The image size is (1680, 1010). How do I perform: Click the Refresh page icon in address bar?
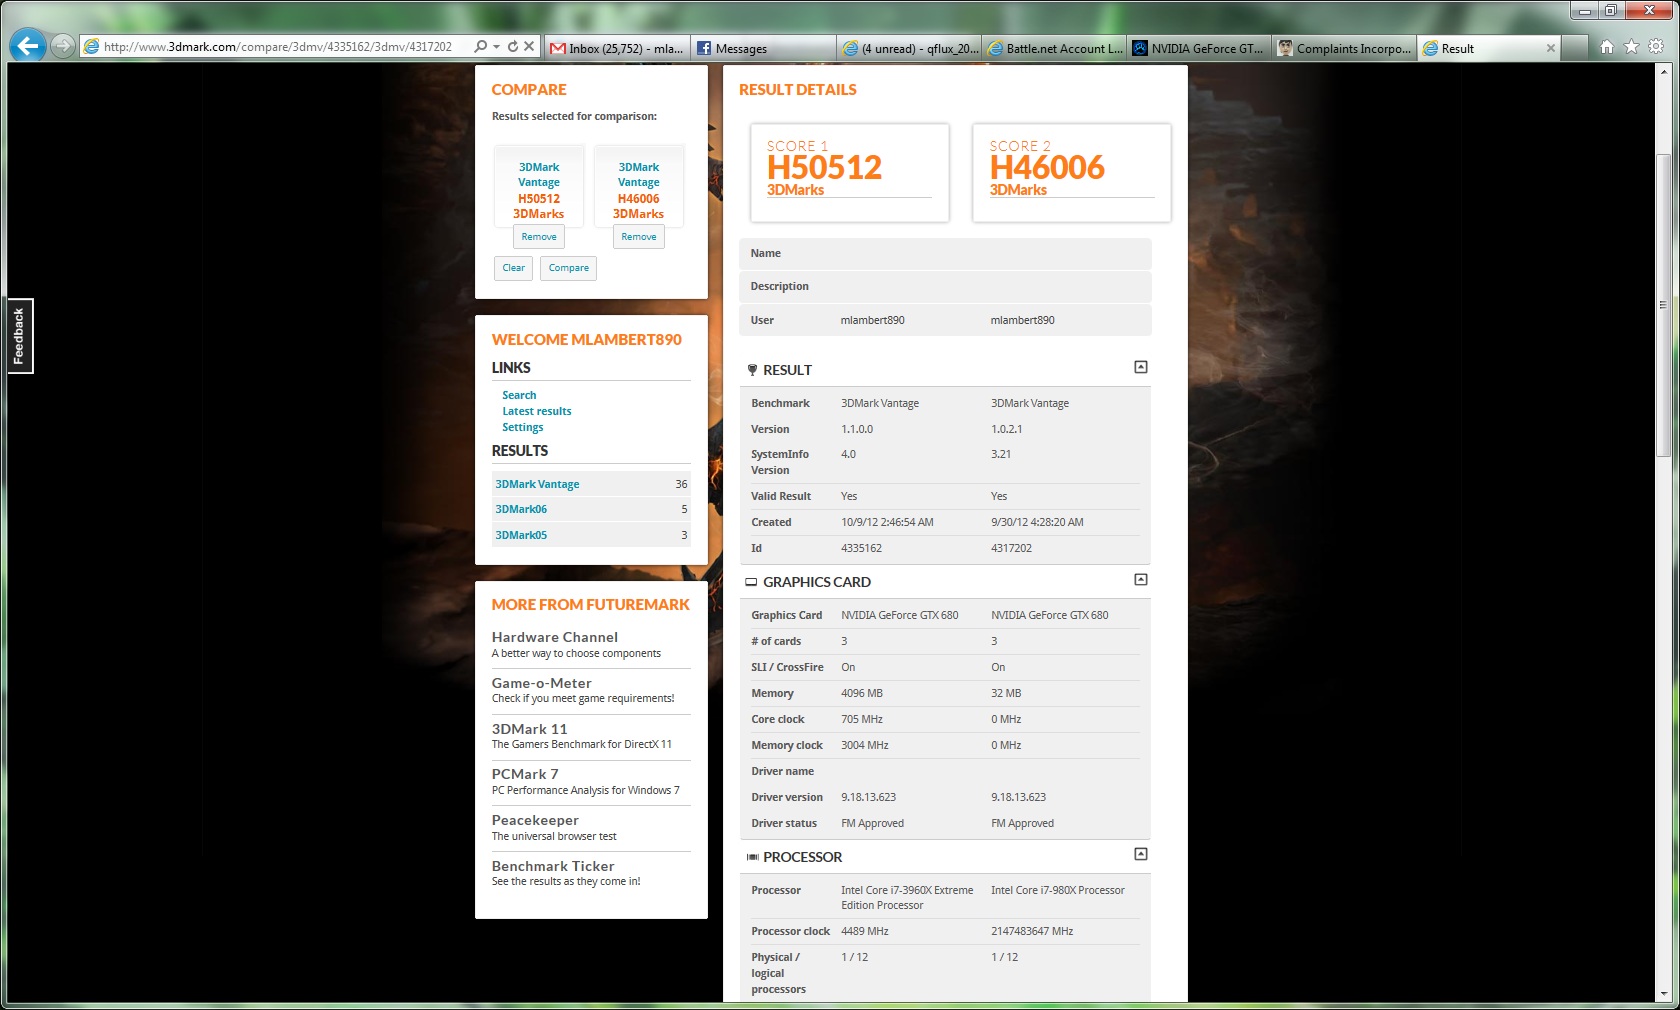(512, 47)
